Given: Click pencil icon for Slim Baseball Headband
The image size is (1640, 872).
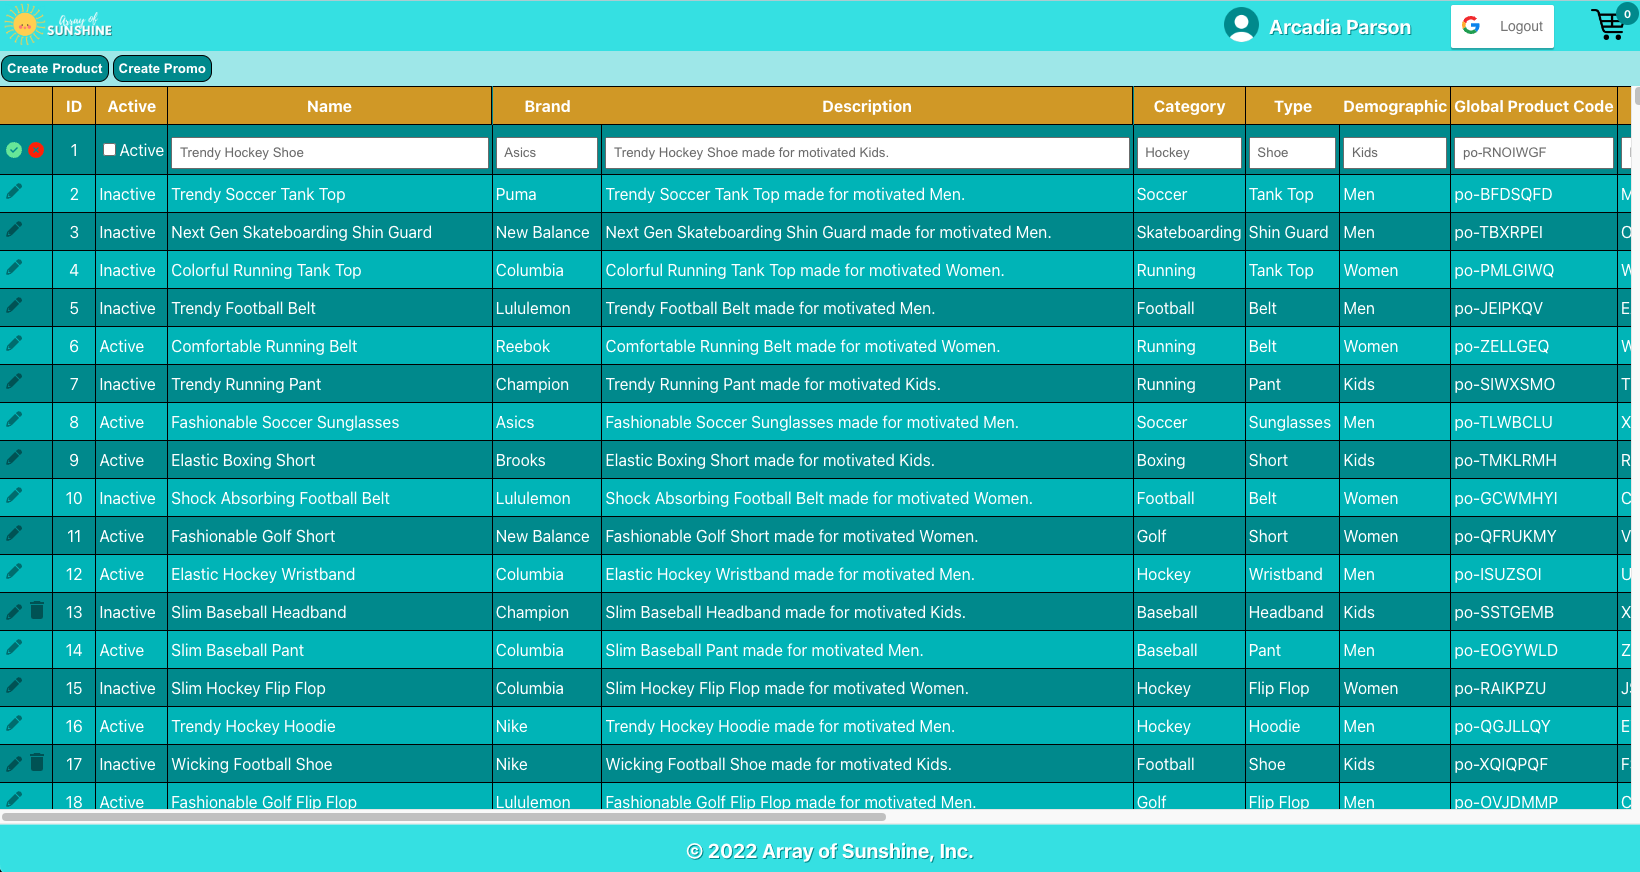Looking at the screenshot, I should [x=14, y=611].
